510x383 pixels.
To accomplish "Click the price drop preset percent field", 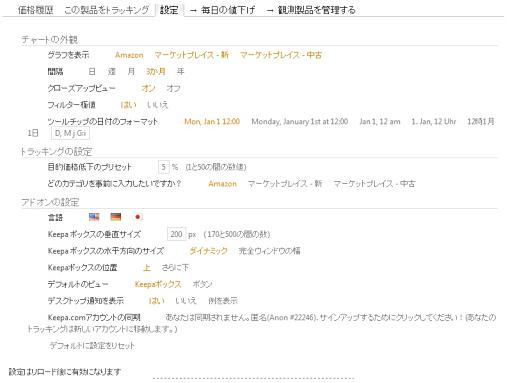I will coord(164,167).
